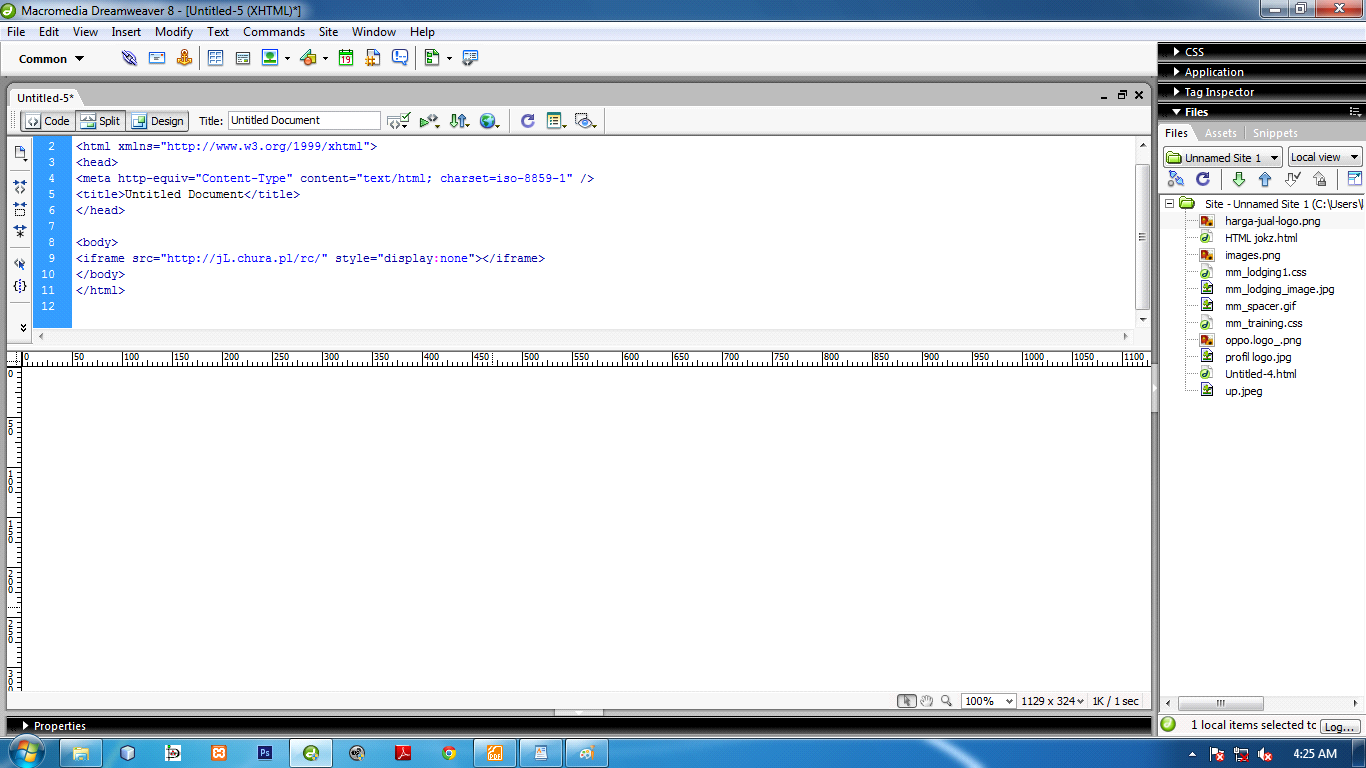Switch to Code view
Image resolution: width=1366 pixels, height=768 pixels.
48,121
